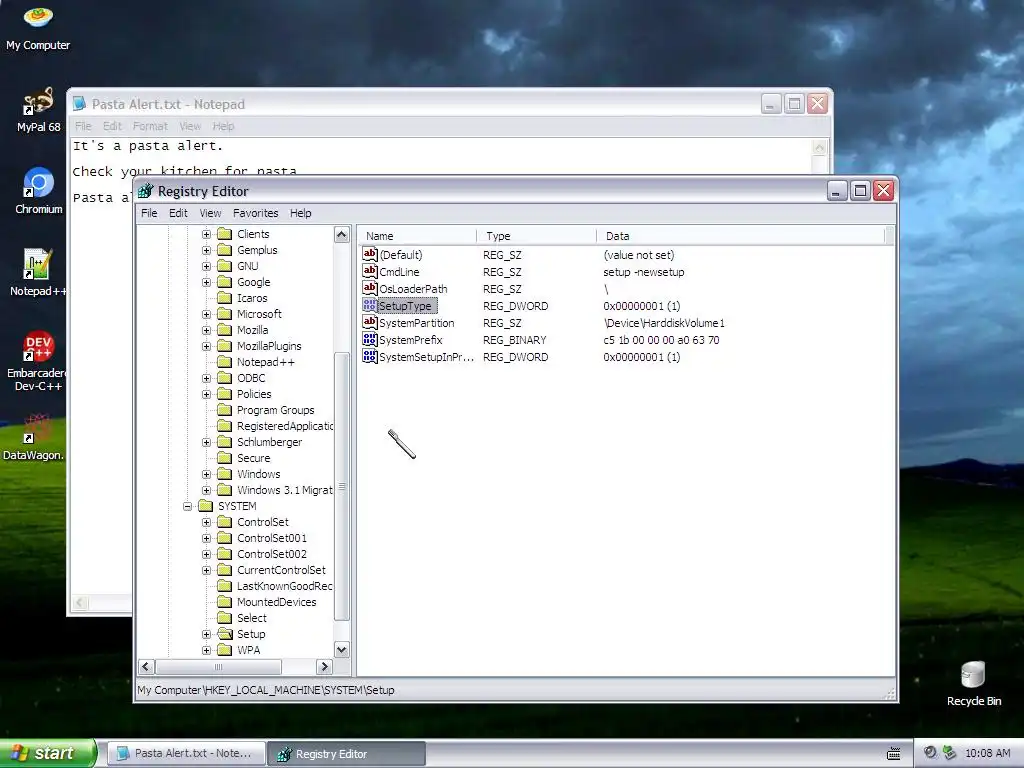This screenshot has width=1024, height=768.
Task: Select the SystemPrefix binary value icon
Action: pyautogui.click(x=370, y=339)
